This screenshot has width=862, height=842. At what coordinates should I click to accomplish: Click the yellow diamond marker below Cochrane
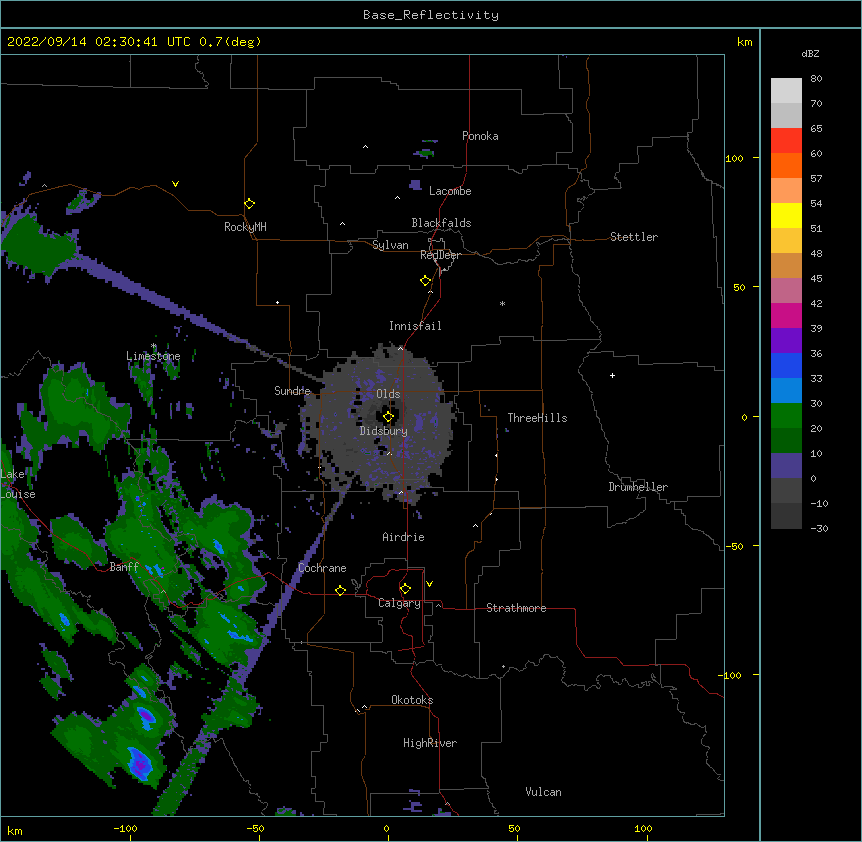tap(340, 590)
